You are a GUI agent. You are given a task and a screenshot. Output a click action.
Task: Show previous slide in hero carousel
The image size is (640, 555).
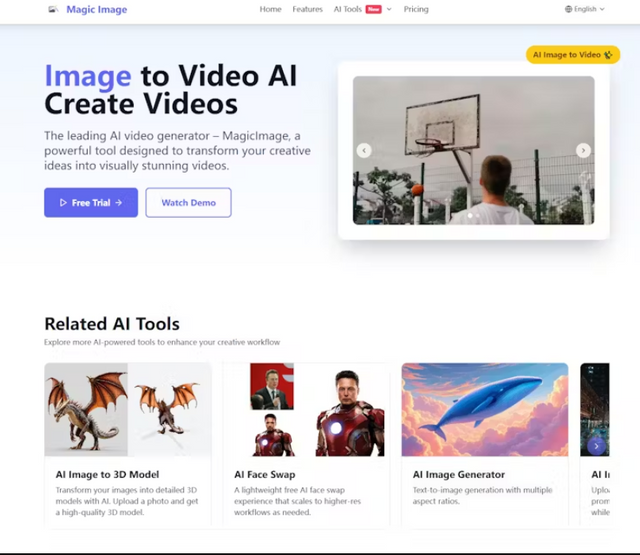364,151
